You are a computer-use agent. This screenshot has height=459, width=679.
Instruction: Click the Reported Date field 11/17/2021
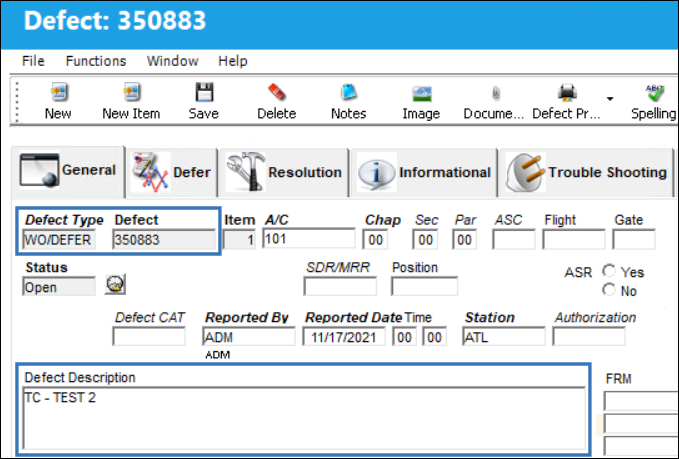[344, 337]
